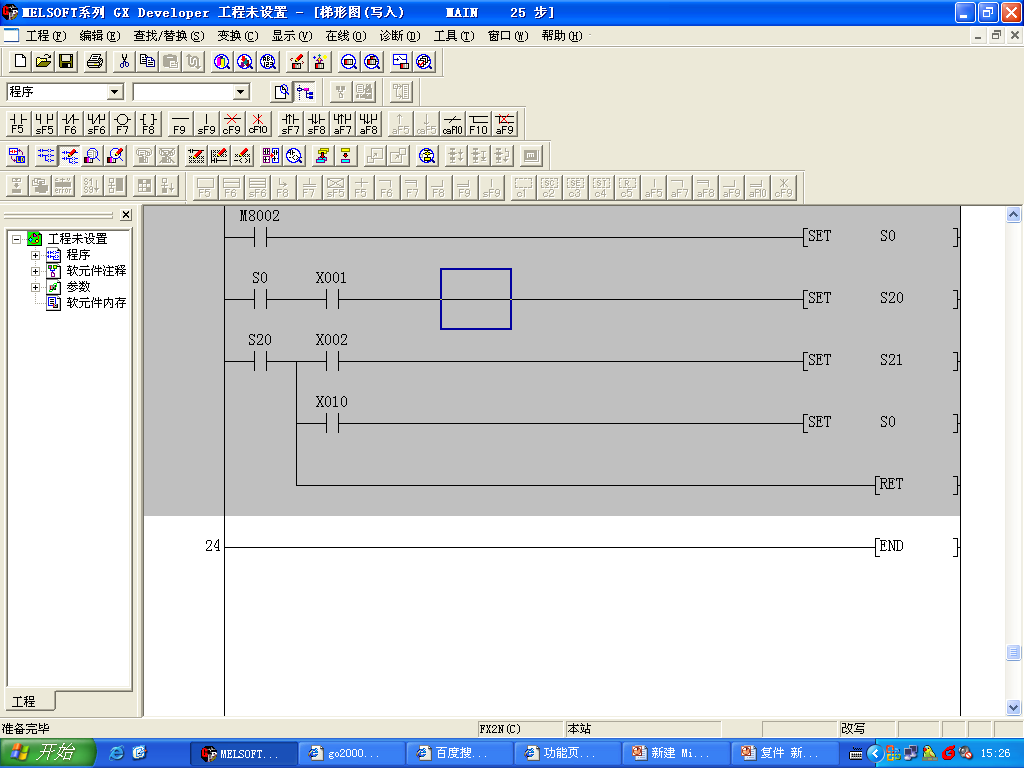The image size is (1024, 768).
Task: Click the vertical scrollbar up arrow
Action: pos(1013,215)
